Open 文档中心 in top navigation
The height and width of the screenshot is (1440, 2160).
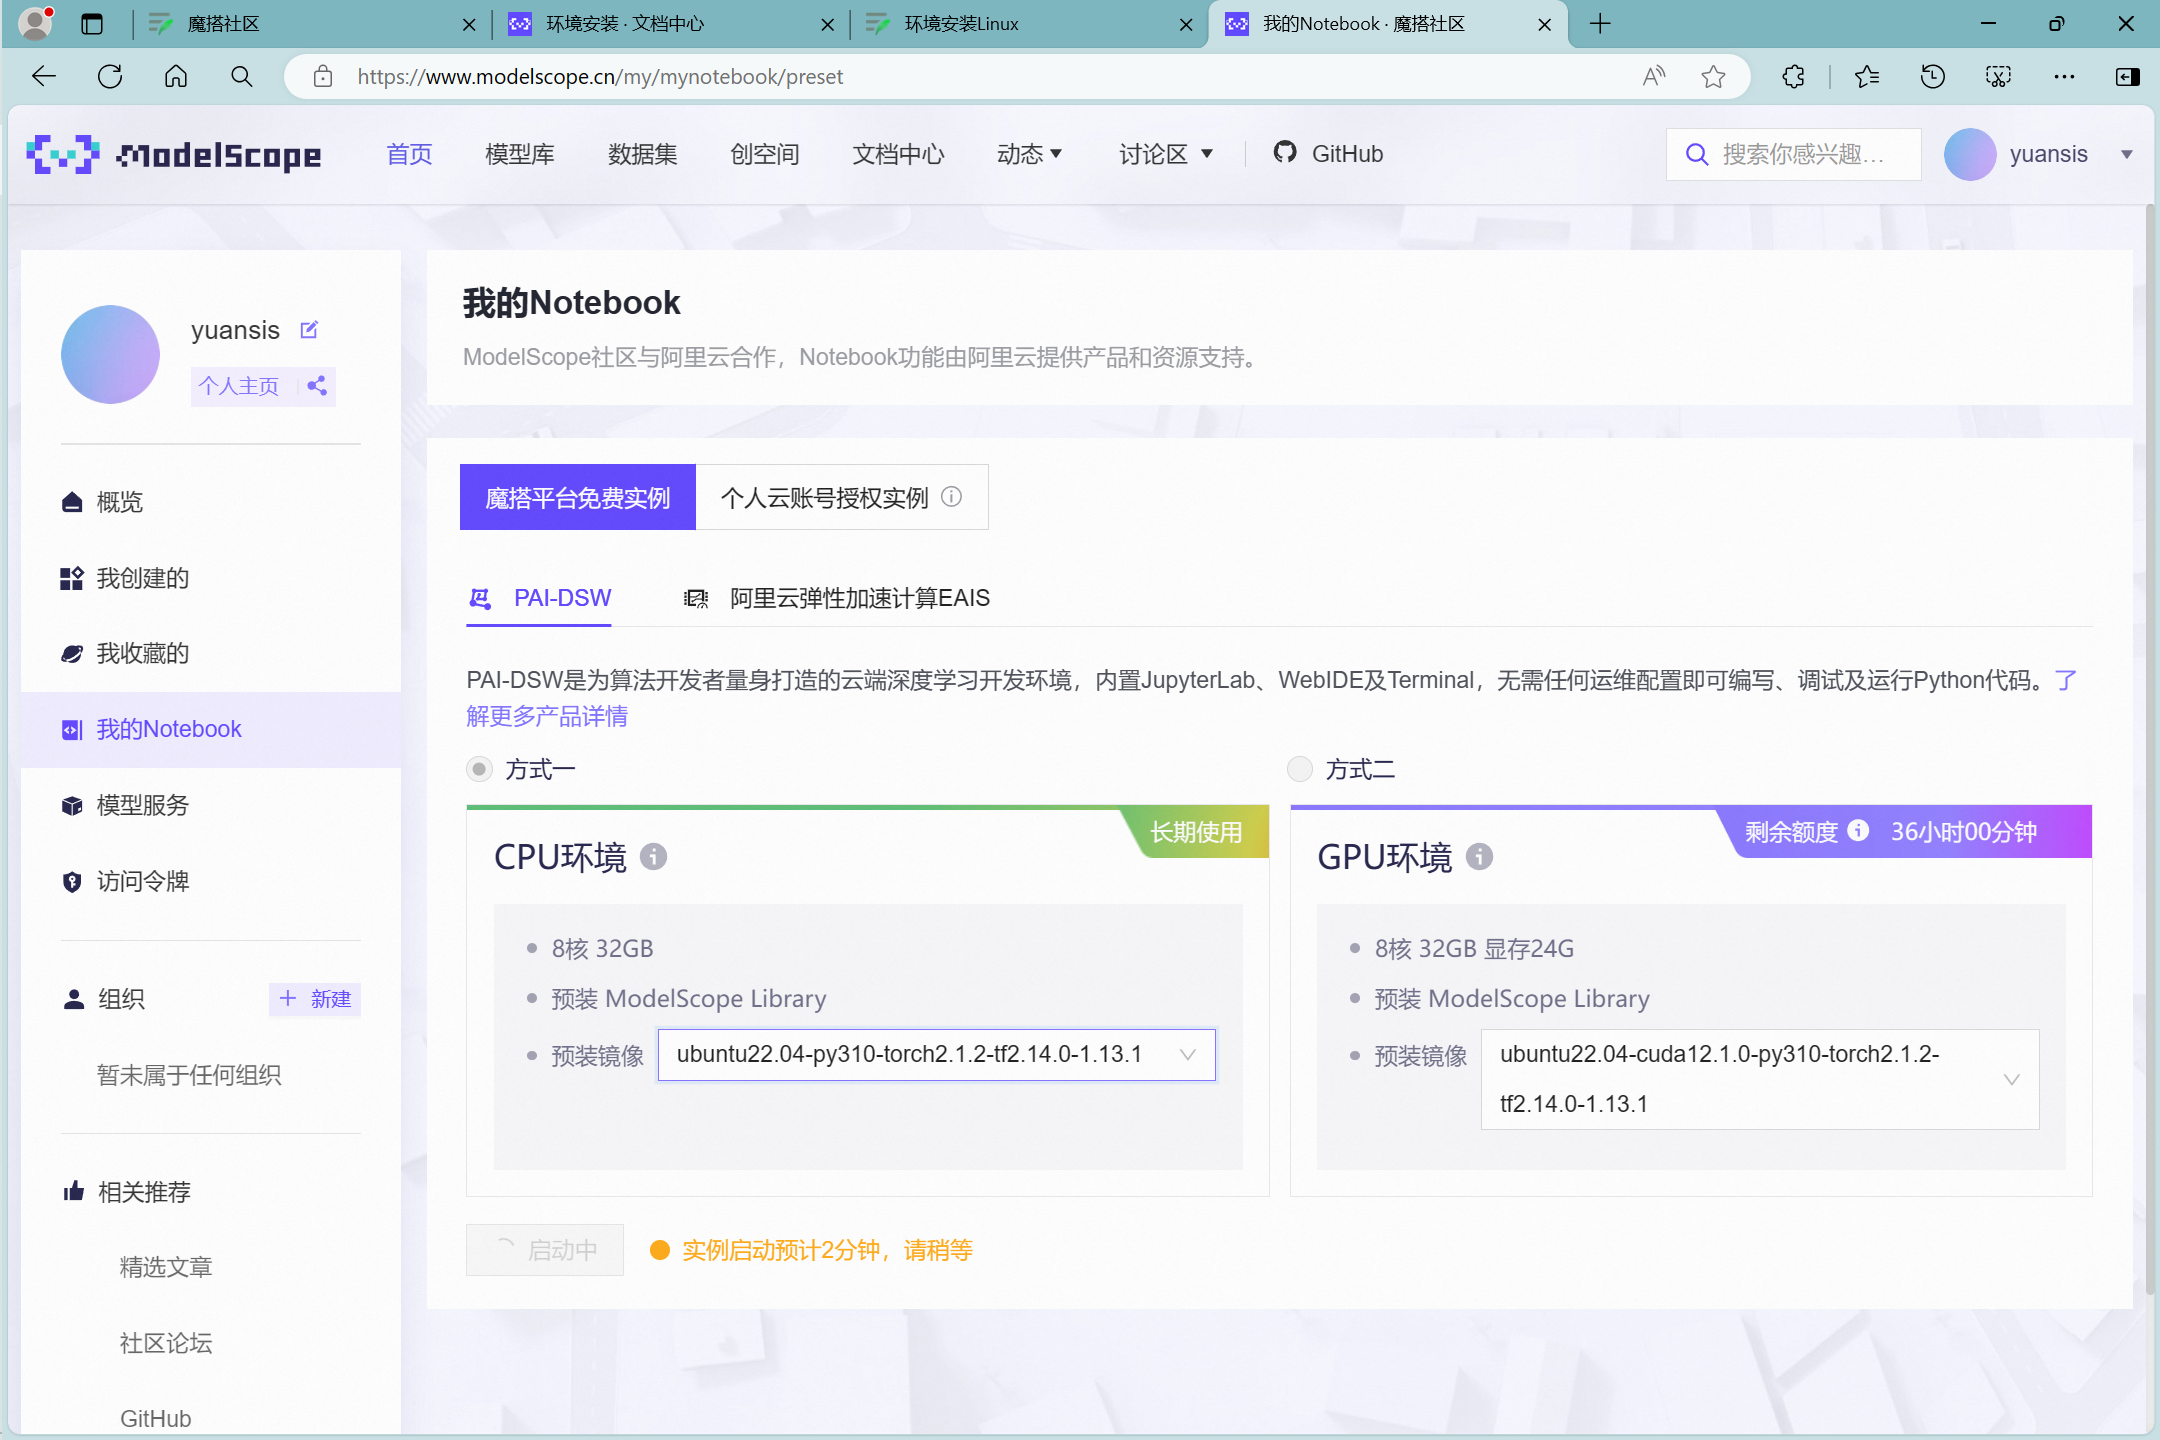click(x=898, y=154)
